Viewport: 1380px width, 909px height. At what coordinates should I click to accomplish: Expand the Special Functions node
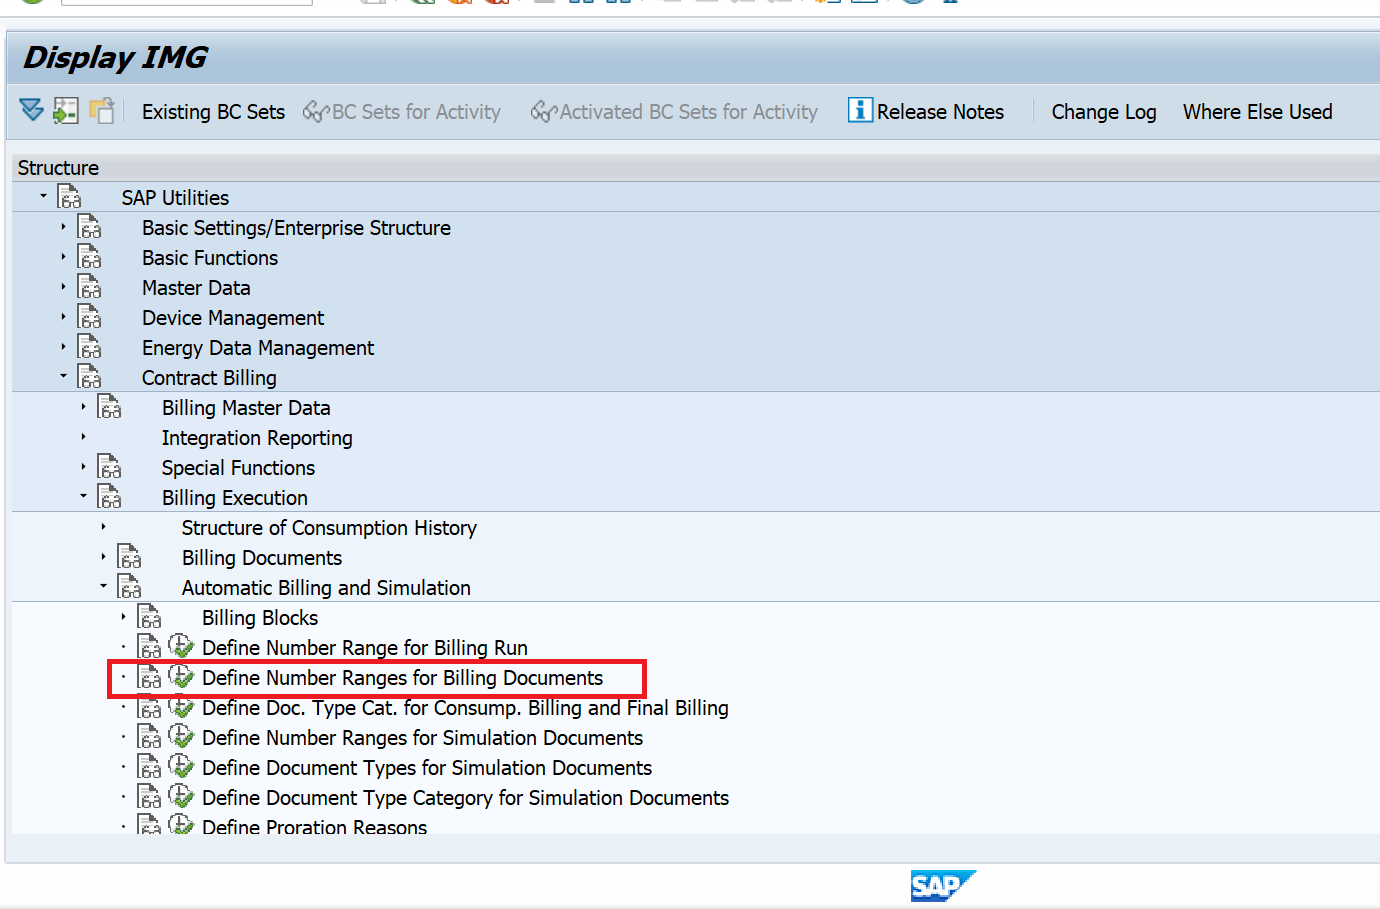coord(83,467)
